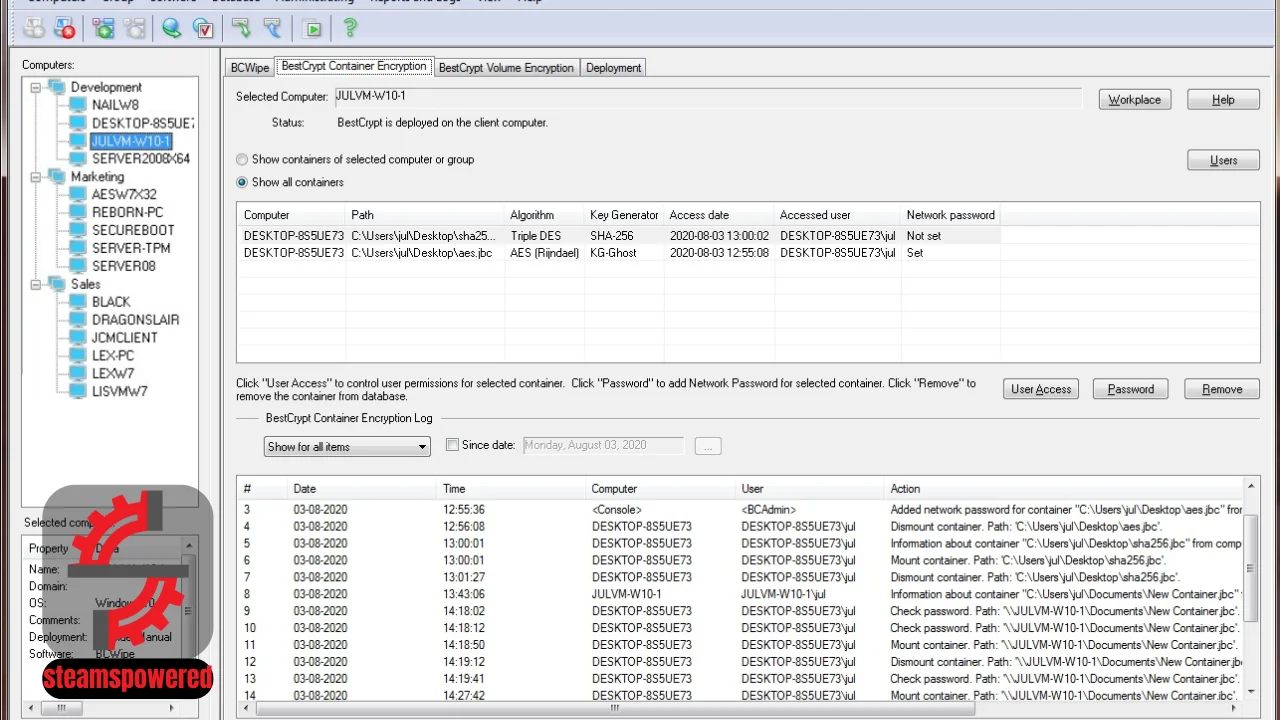Viewport: 1280px width, 720px height.
Task: Click the globe with red checkmark icon
Action: coord(203,28)
